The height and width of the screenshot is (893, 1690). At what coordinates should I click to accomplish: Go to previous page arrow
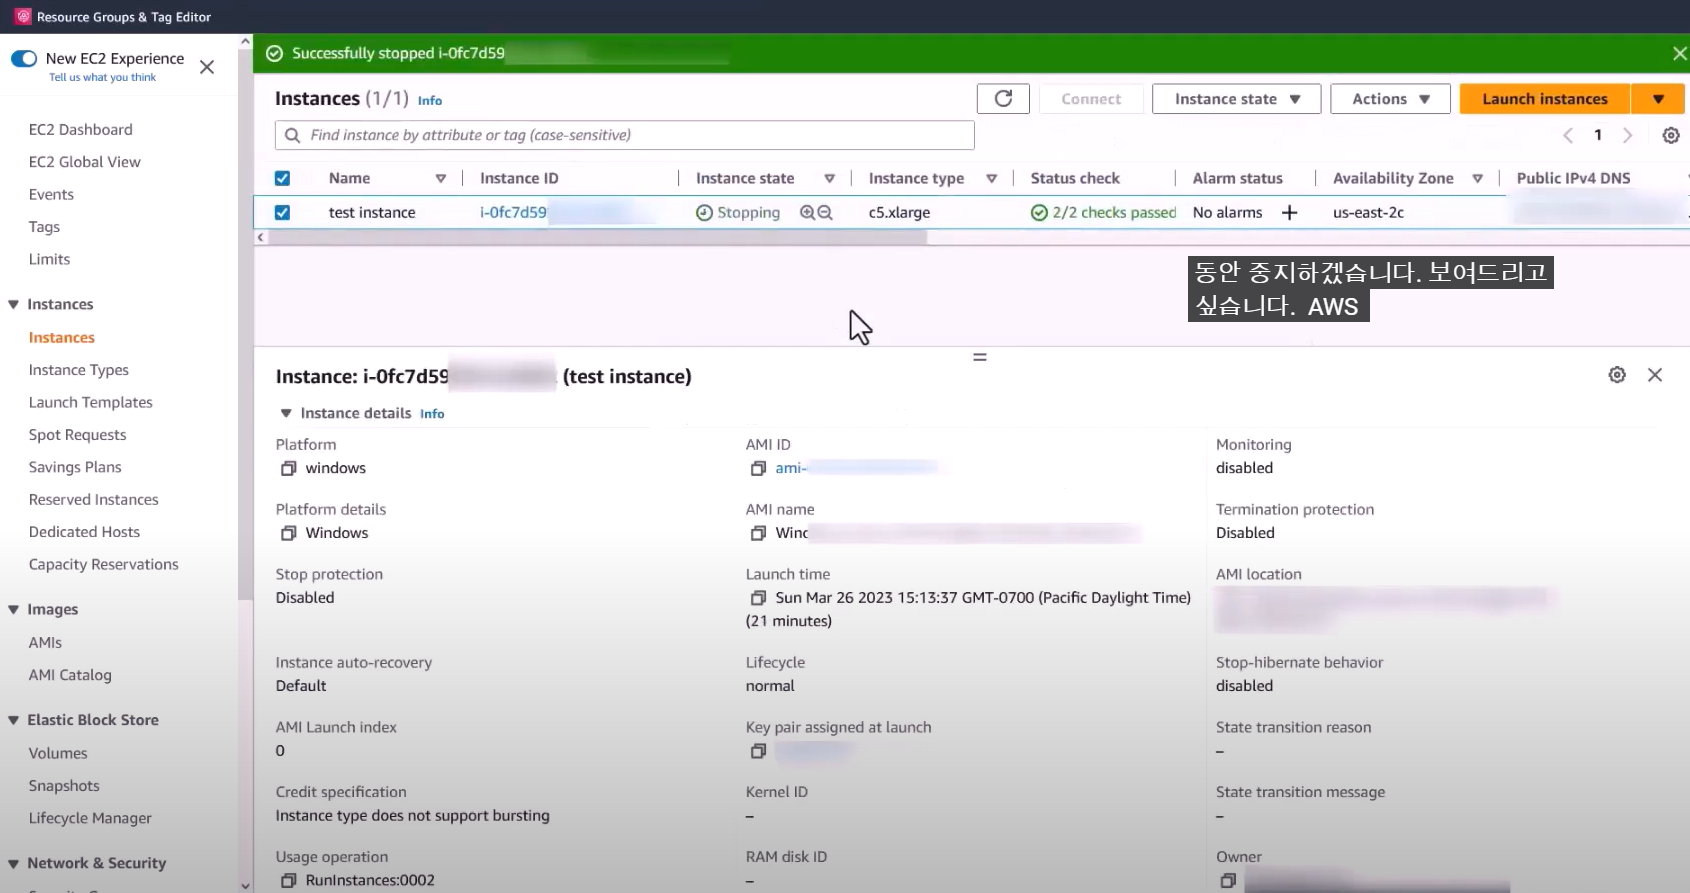1568,135
